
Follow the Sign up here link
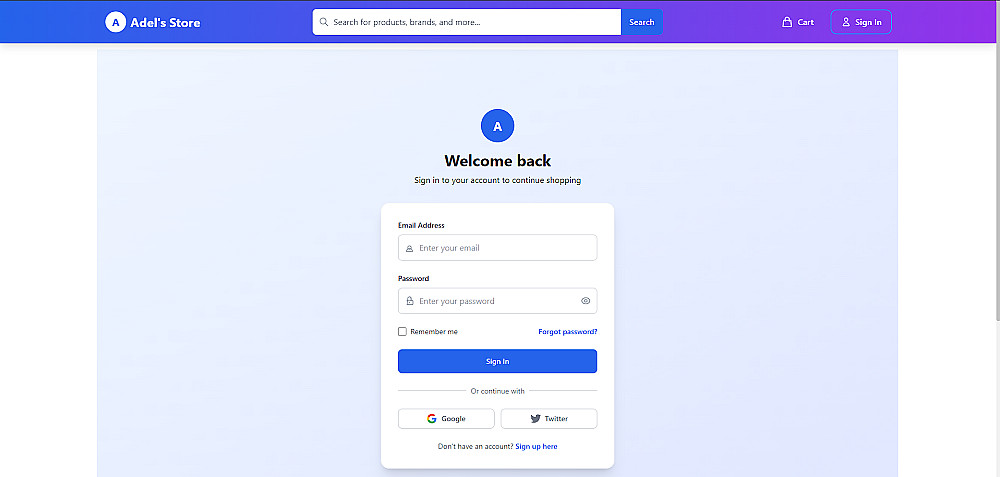536,446
